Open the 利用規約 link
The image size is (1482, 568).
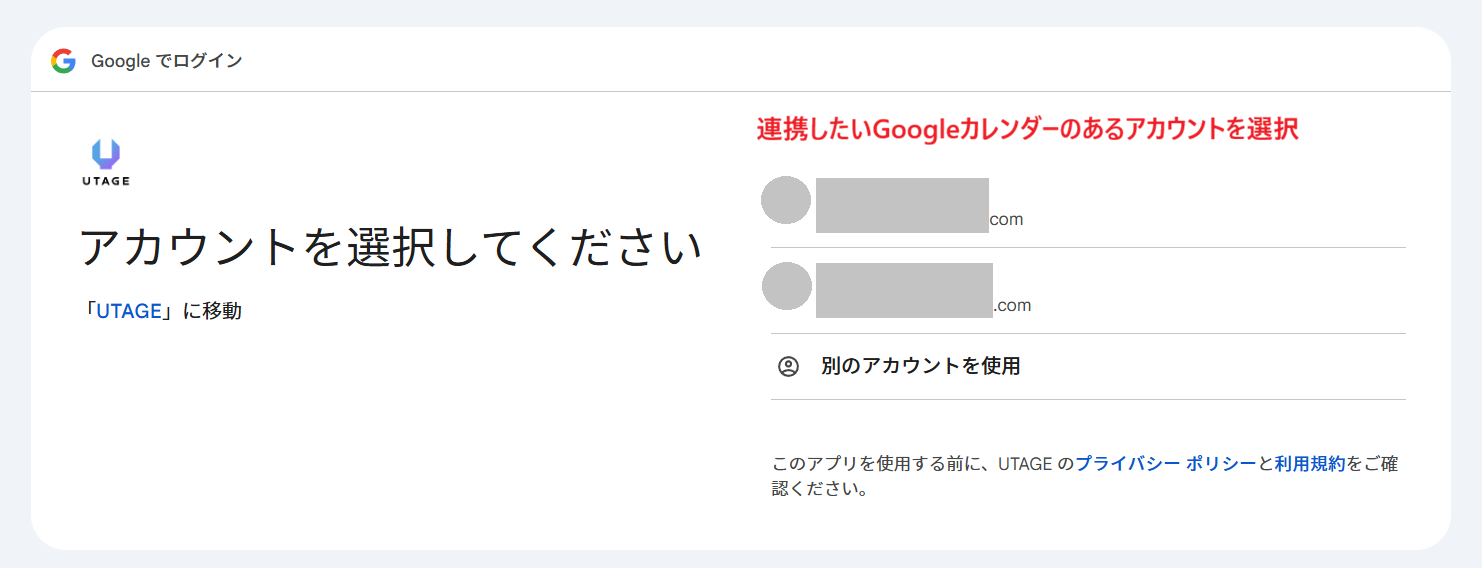click(x=1310, y=464)
